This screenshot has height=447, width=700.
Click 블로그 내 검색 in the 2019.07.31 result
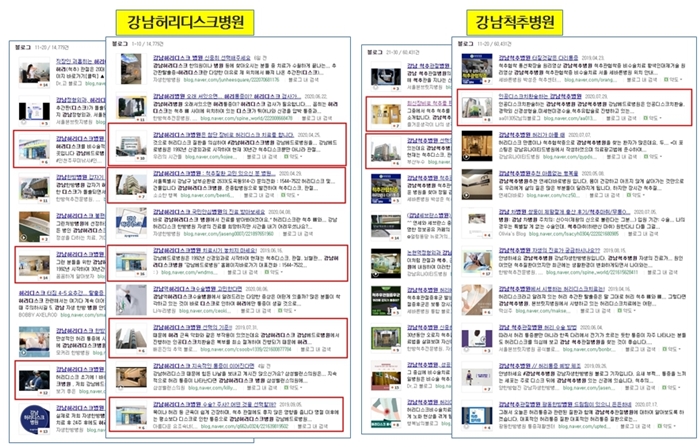tap(316, 349)
